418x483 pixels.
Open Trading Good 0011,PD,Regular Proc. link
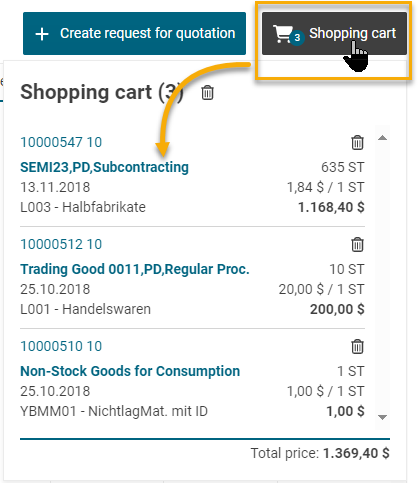point(135,269)
